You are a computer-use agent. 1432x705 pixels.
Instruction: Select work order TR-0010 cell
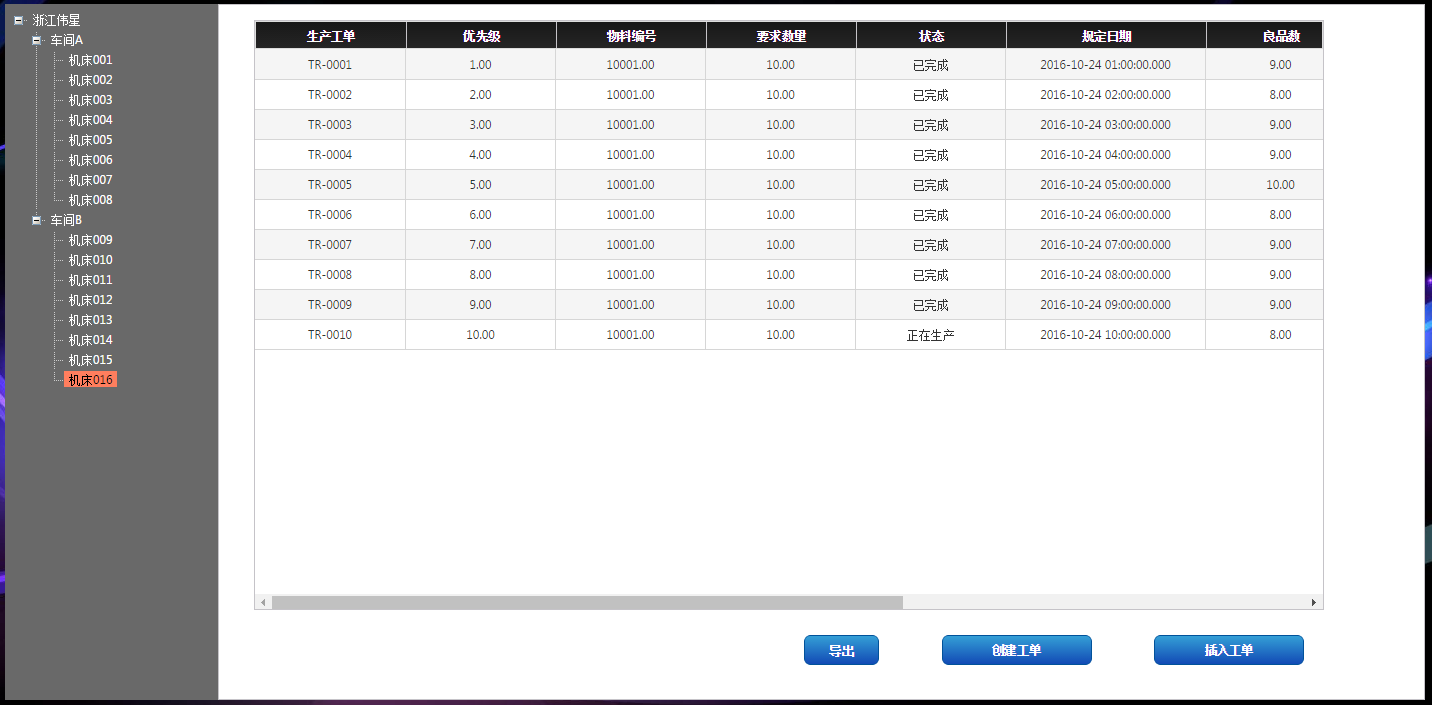click(x=330, y=335)
